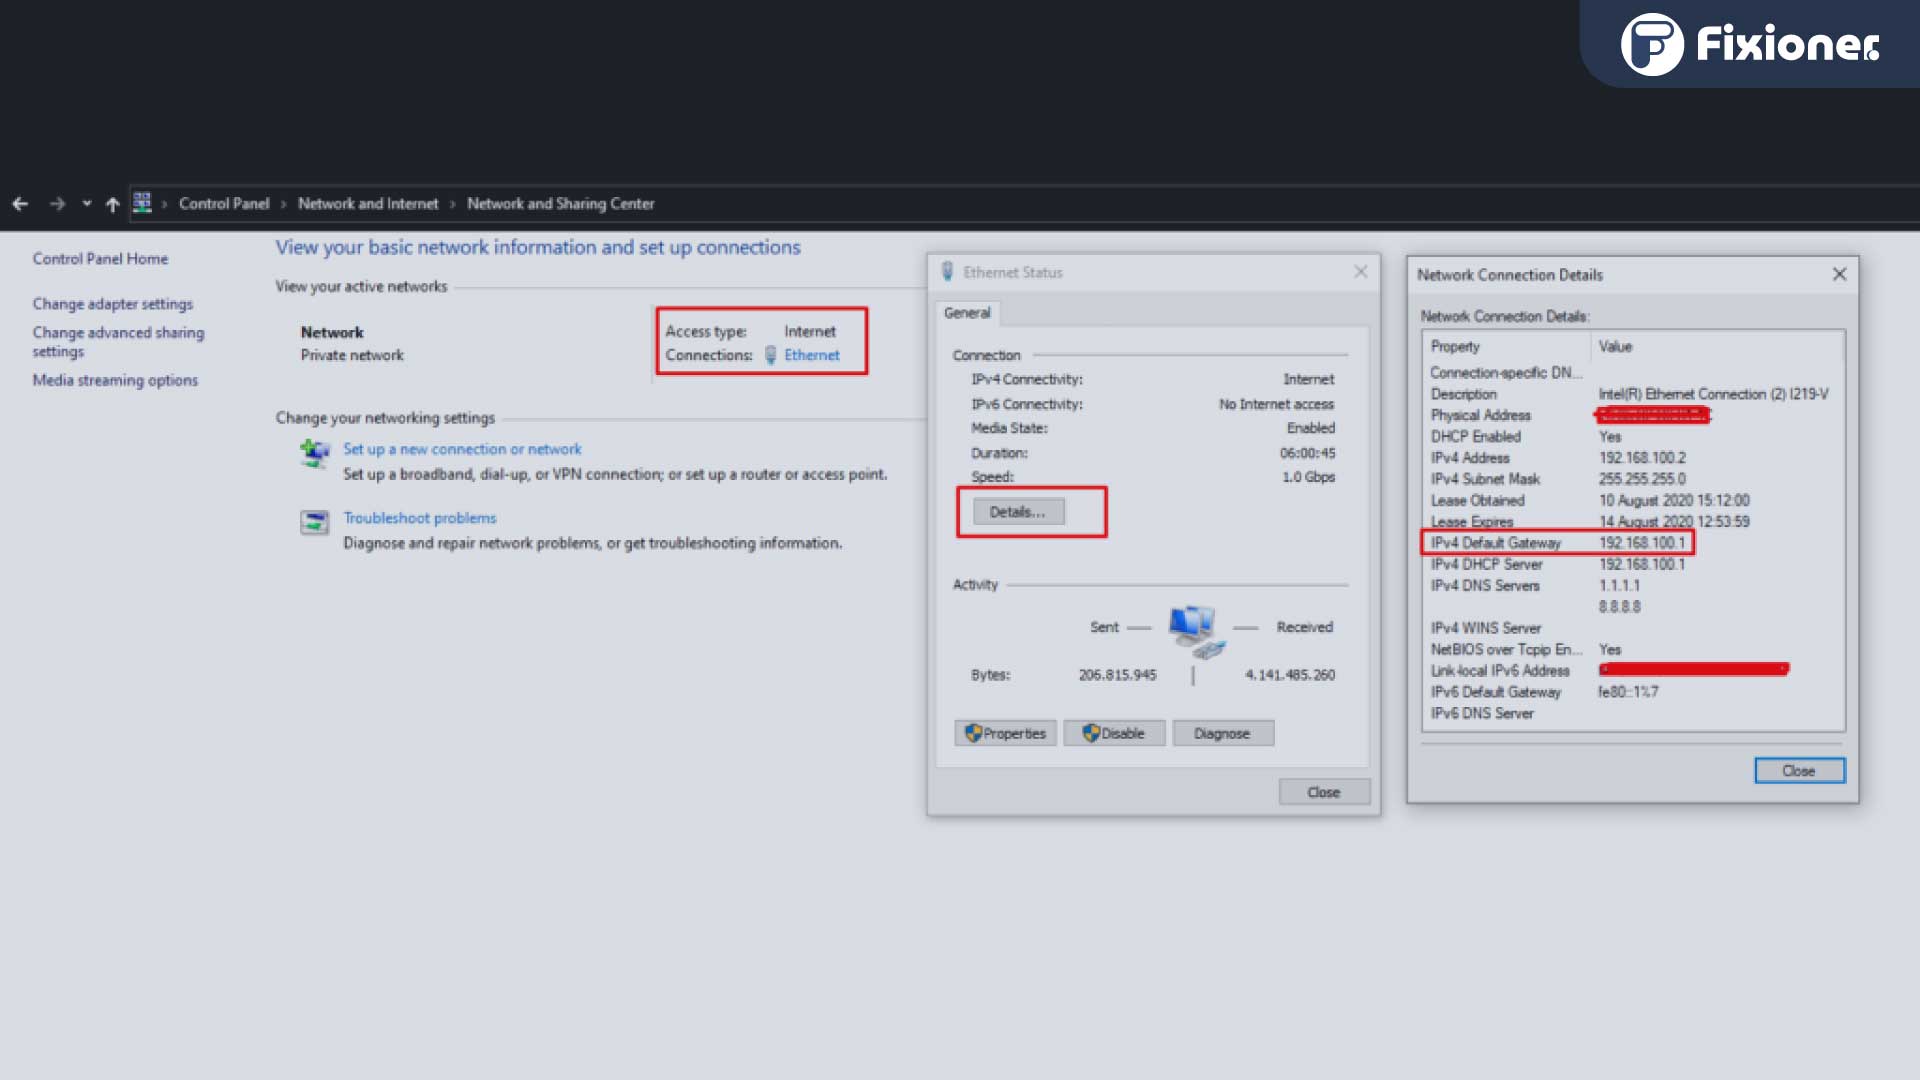
Task: Select the General tab in Ethernet Status
Action: tap(967, 313)
